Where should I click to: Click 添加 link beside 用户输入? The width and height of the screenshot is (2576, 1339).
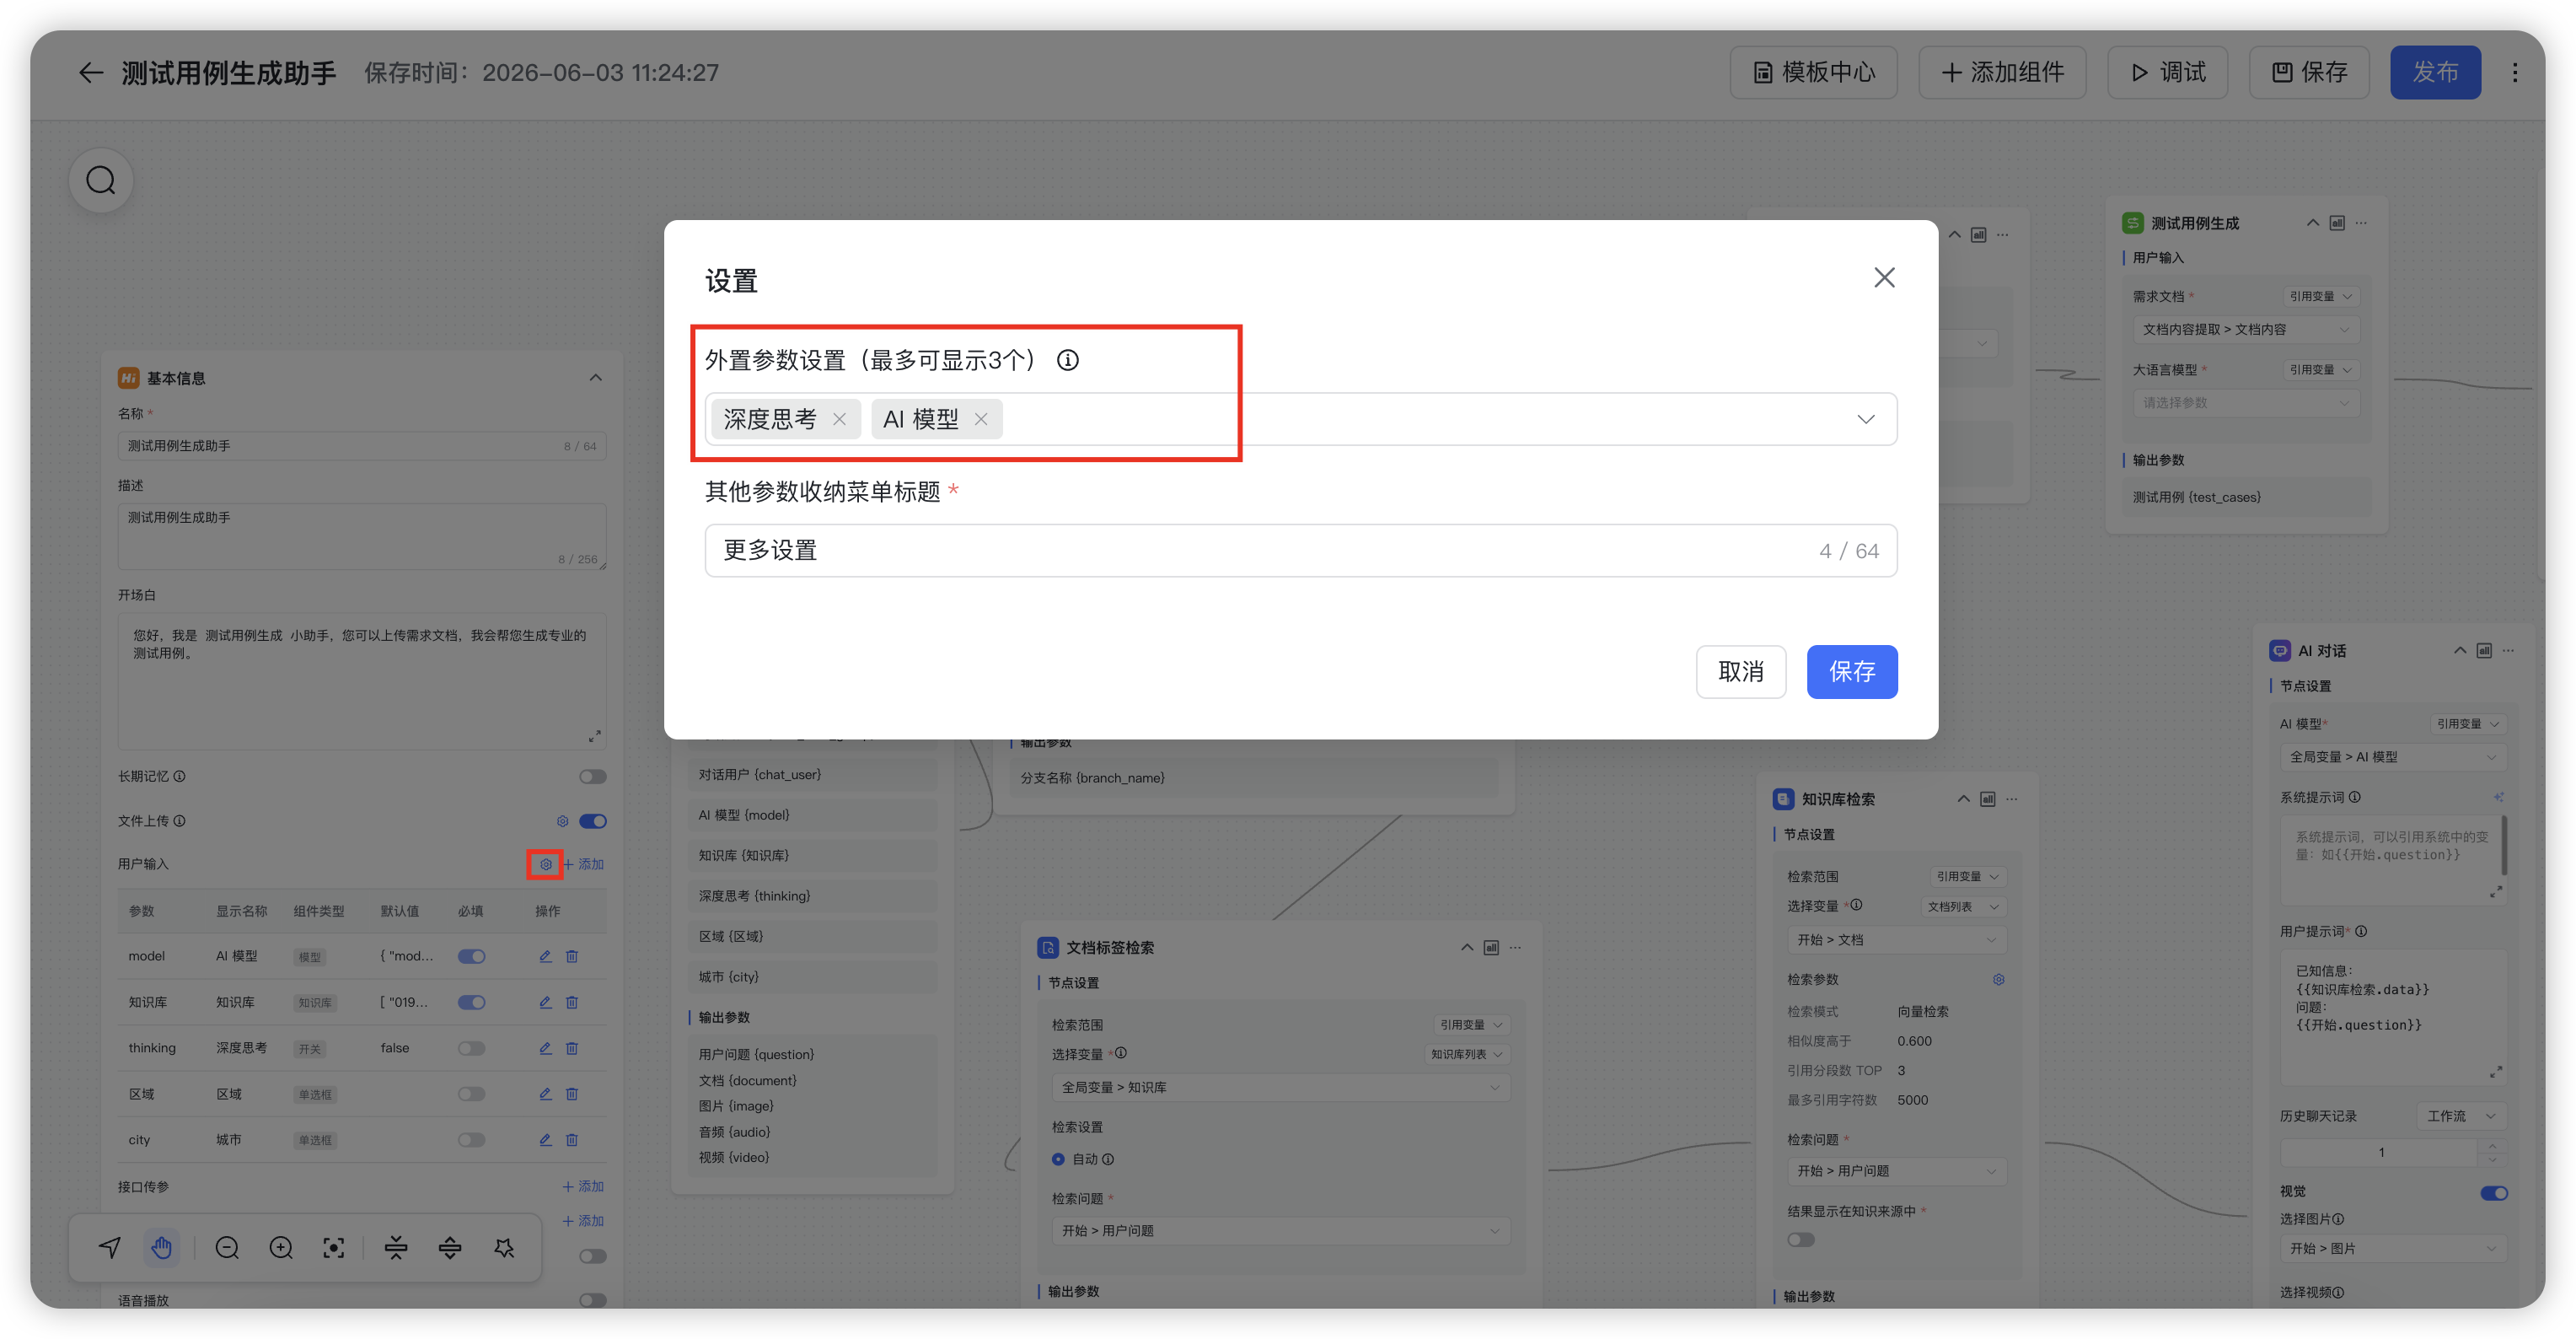pyautogui.click(x=584, y=864)
